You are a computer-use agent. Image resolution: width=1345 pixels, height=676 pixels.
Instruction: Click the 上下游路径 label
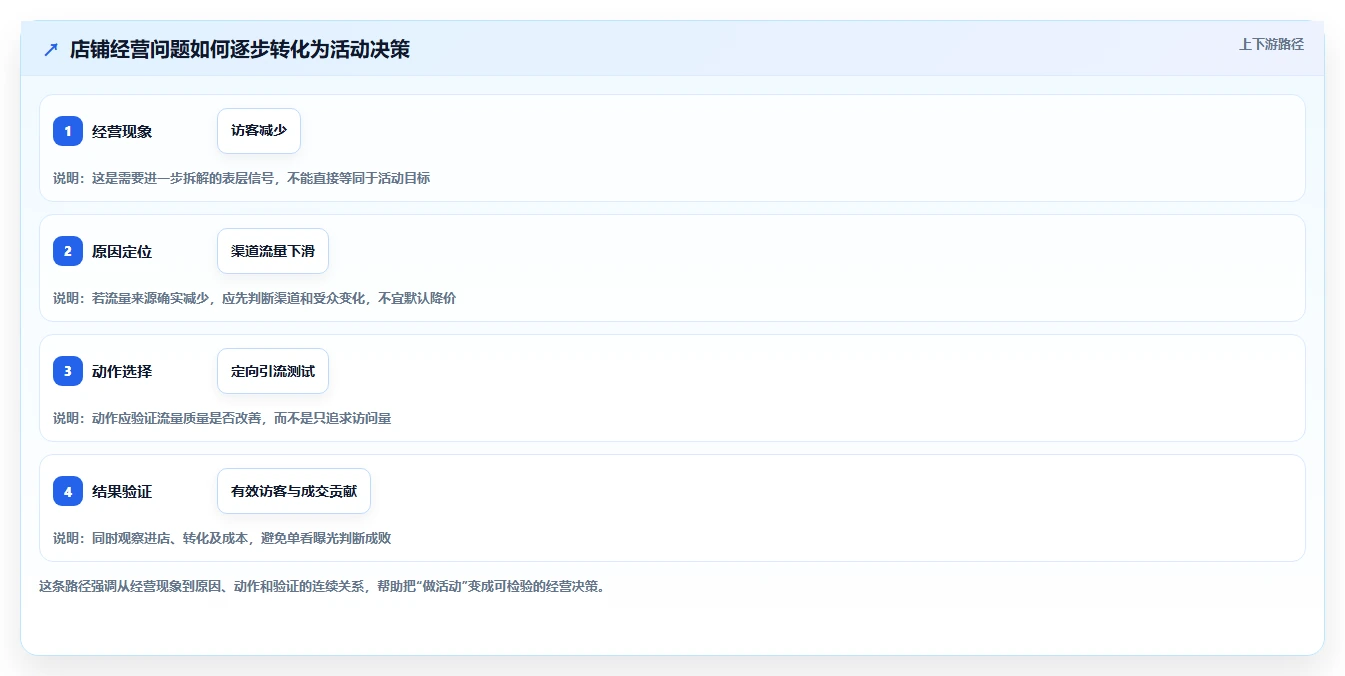pos(1271,44)
